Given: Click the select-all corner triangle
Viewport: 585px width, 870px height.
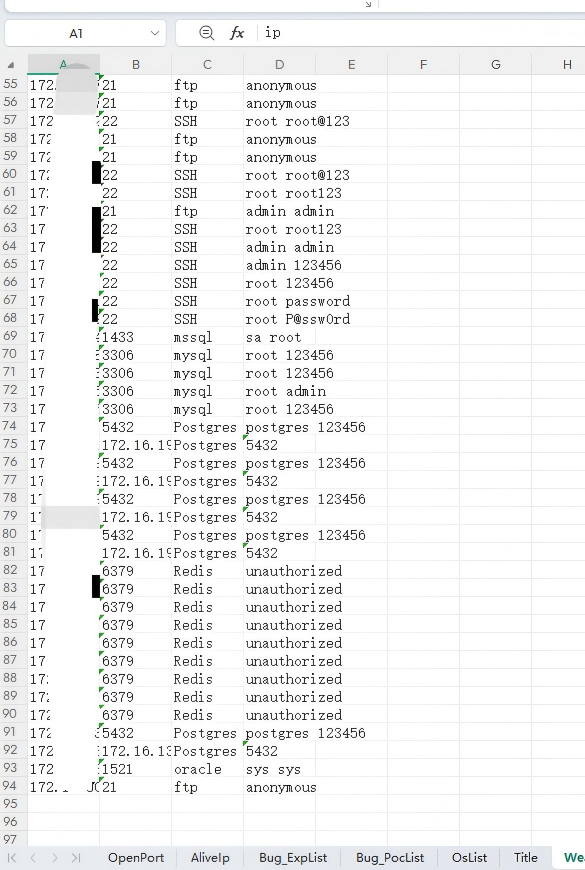Looking at the screenshot, I should (11, 65).
